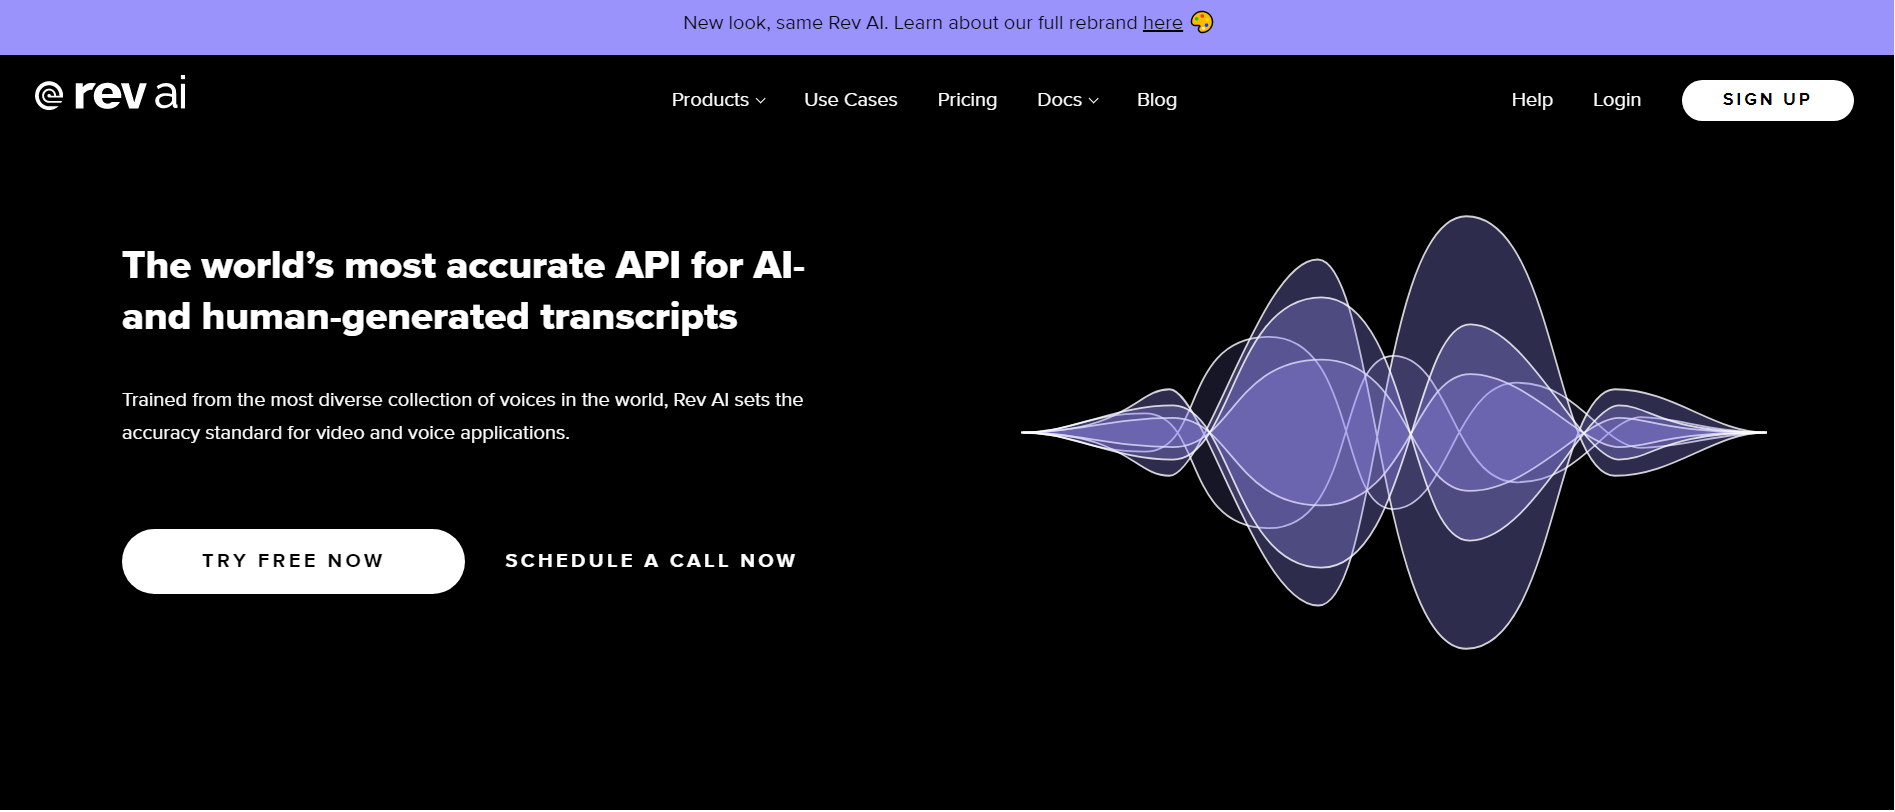This screenshot has width=1895, height=812.
Task: Open the 'here' rebrand link
Action: tap(1162, 23)
